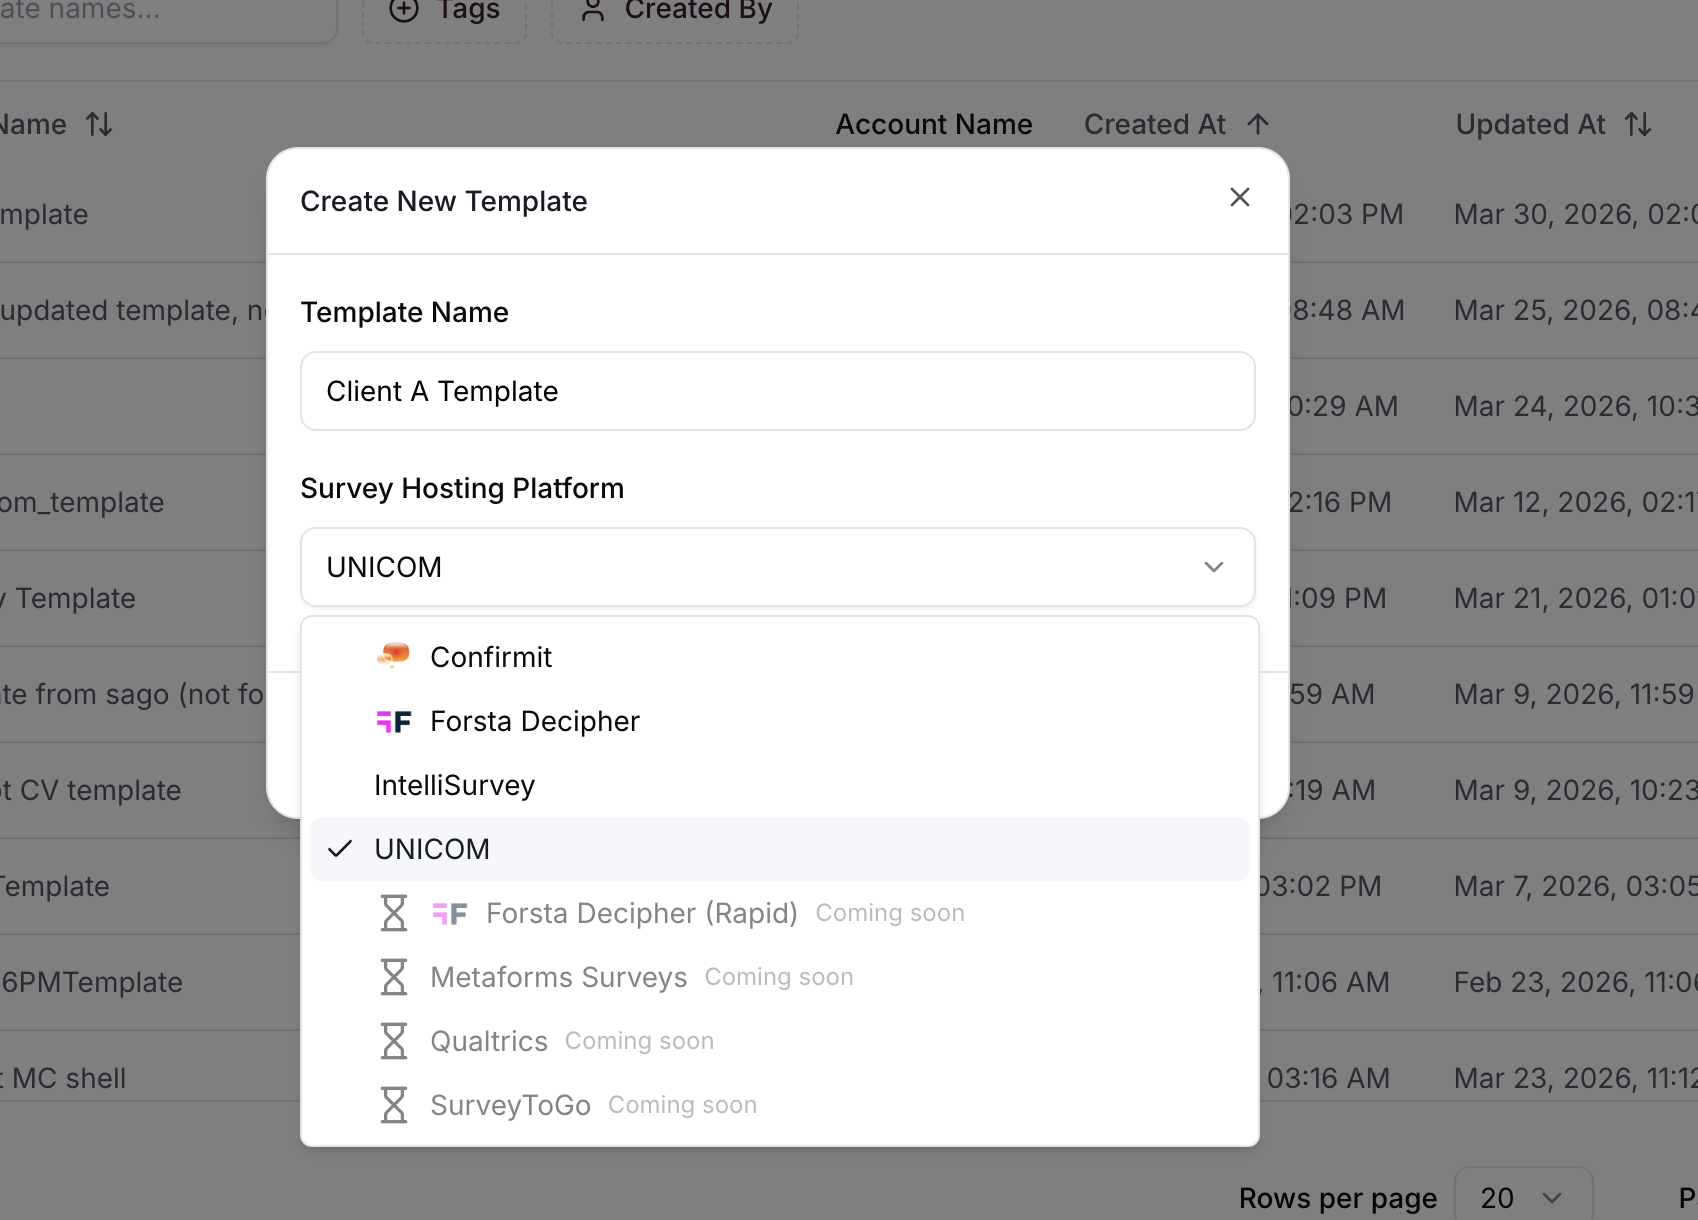Click the Confirmit logo icon
The width and height of the screenshot is (1698, 1220).
[x=394, y=656]
